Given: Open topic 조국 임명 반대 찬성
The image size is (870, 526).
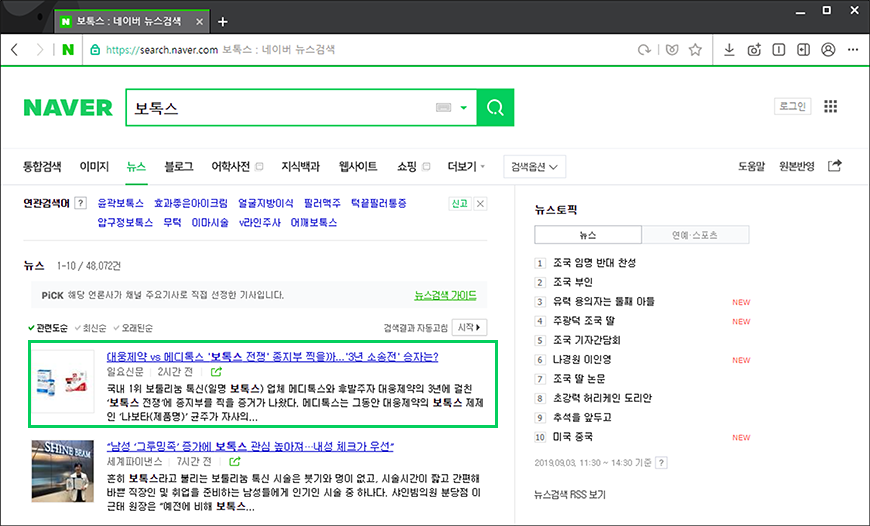Looking at the screenshot, I should coord(594,262).
